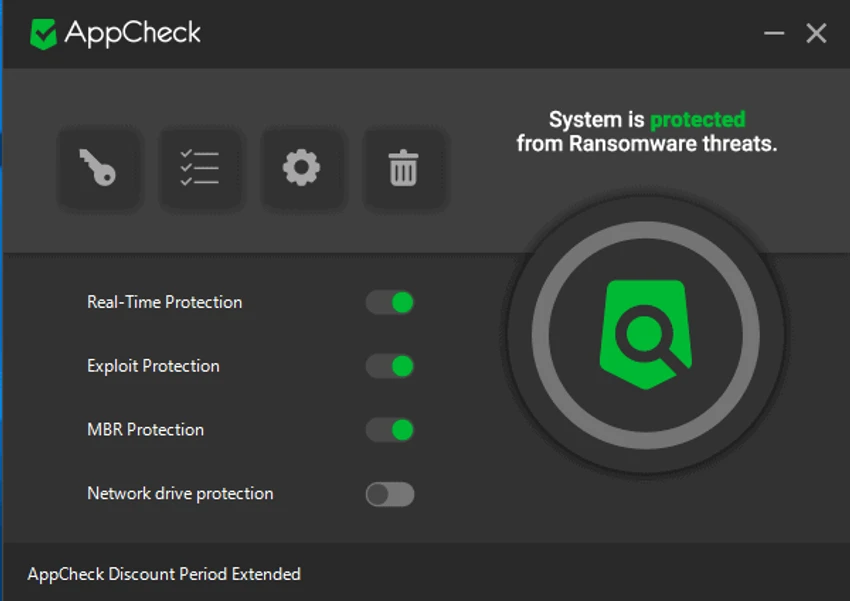Open the checklist log icon button
850x601 pixels.
200,168
